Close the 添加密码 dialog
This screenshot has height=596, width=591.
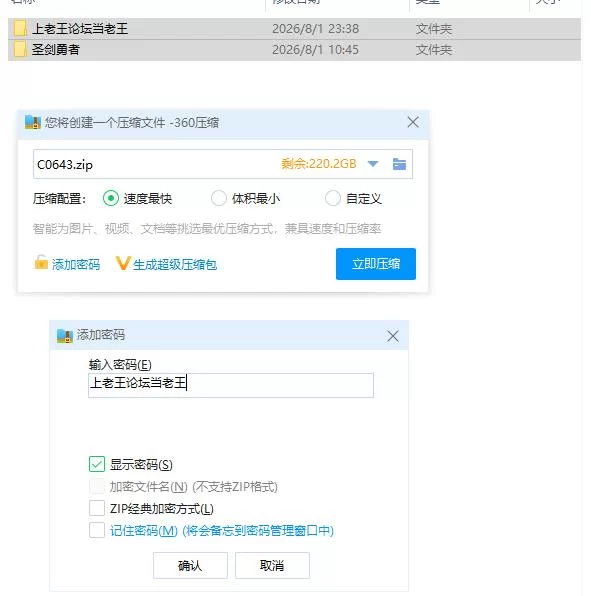pyautogui.click(x=393, y=336)
